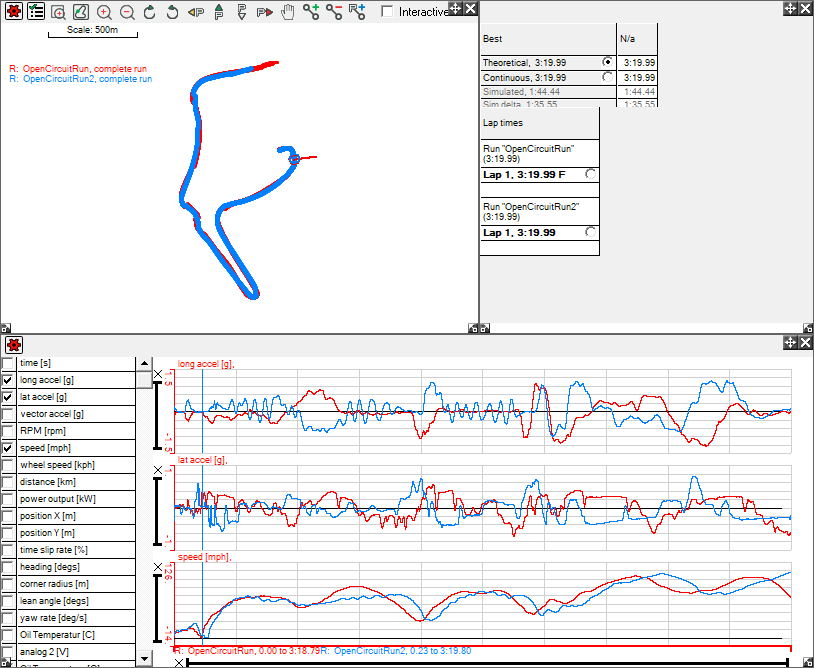Image resolution: width=814 pixels, height=668 pixels.
Task: Rotate the map clockwise
Action: (150, 12)
